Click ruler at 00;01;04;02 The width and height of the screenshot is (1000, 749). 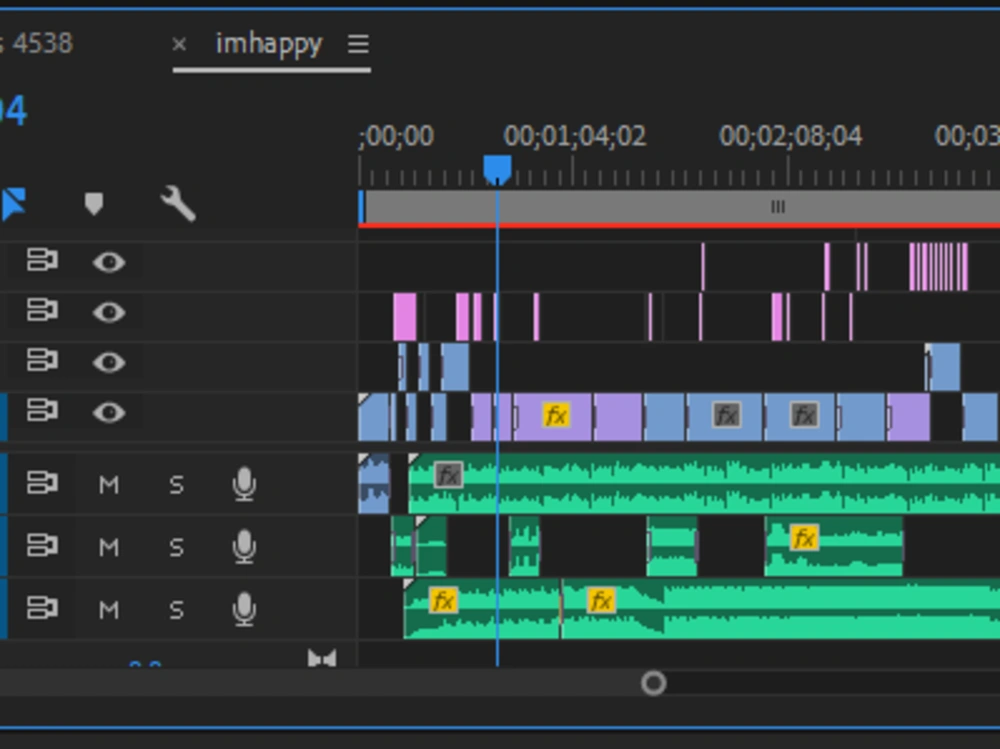click(x=575, y=136)
